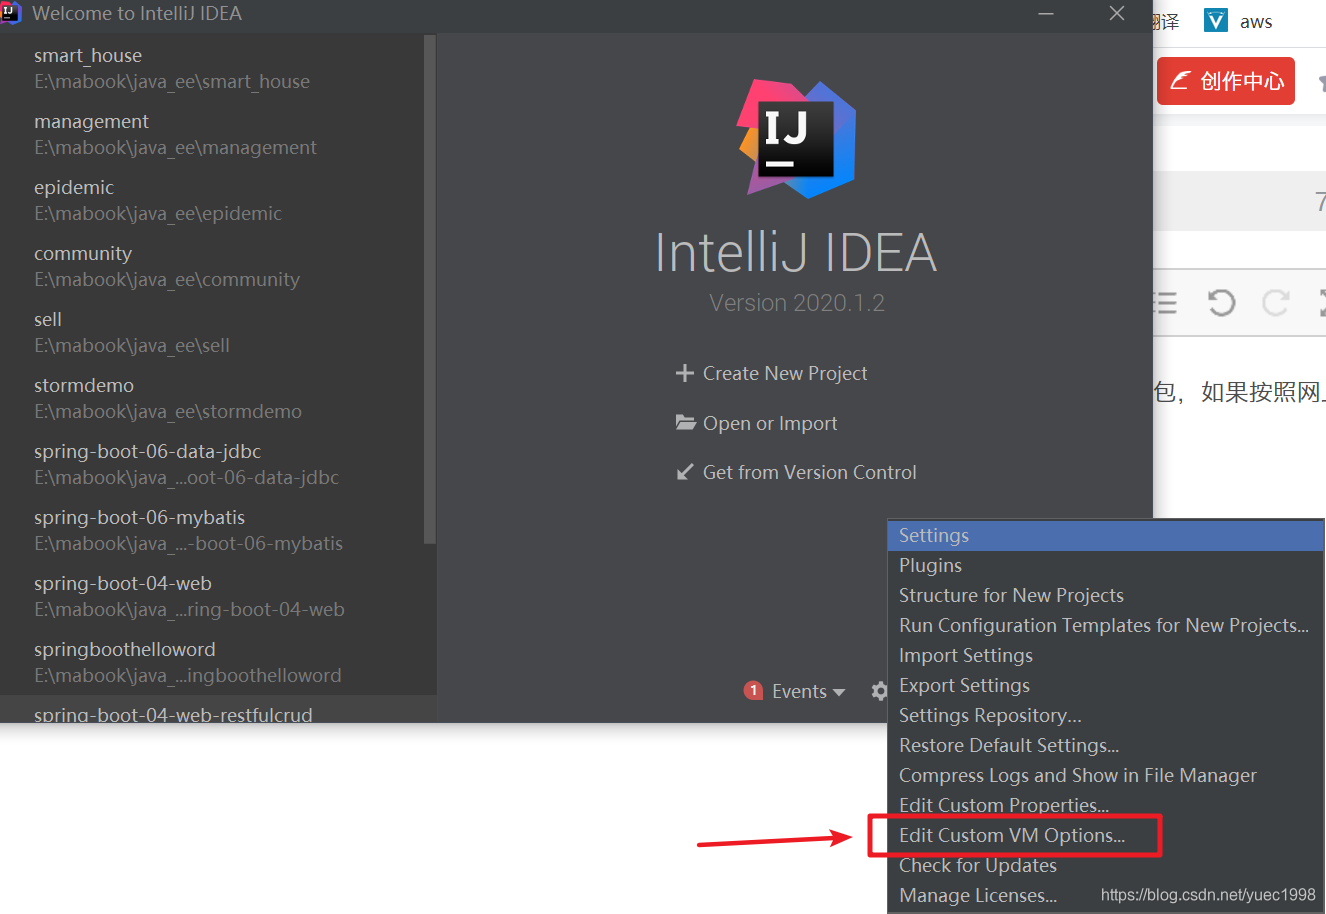Image resolution: width=1326 pixels, height=914 pixels.
Task: Open Settings Repository menu entry
Action: [x=1105, y=715]
